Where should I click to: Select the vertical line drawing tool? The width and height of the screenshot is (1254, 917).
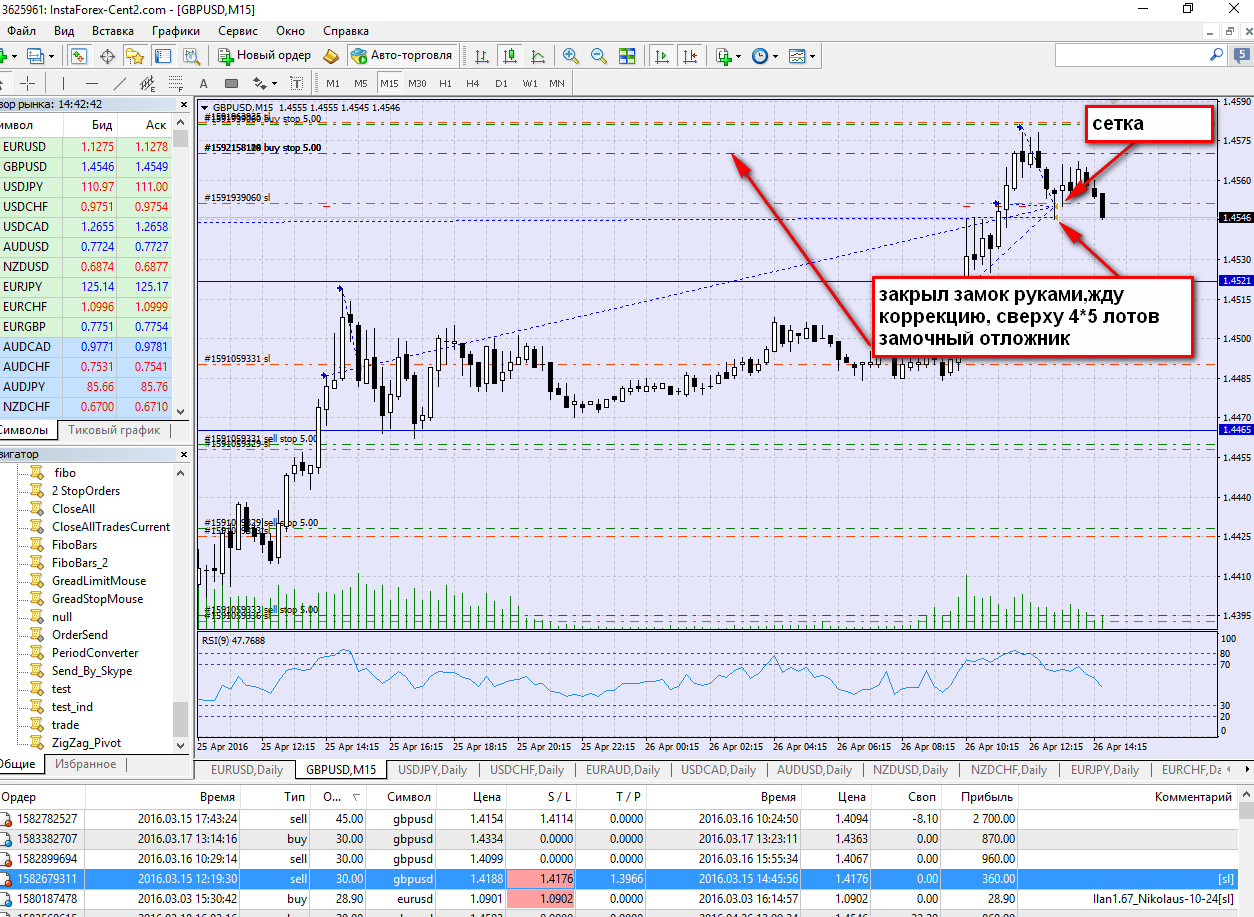(x=63, y=83)
